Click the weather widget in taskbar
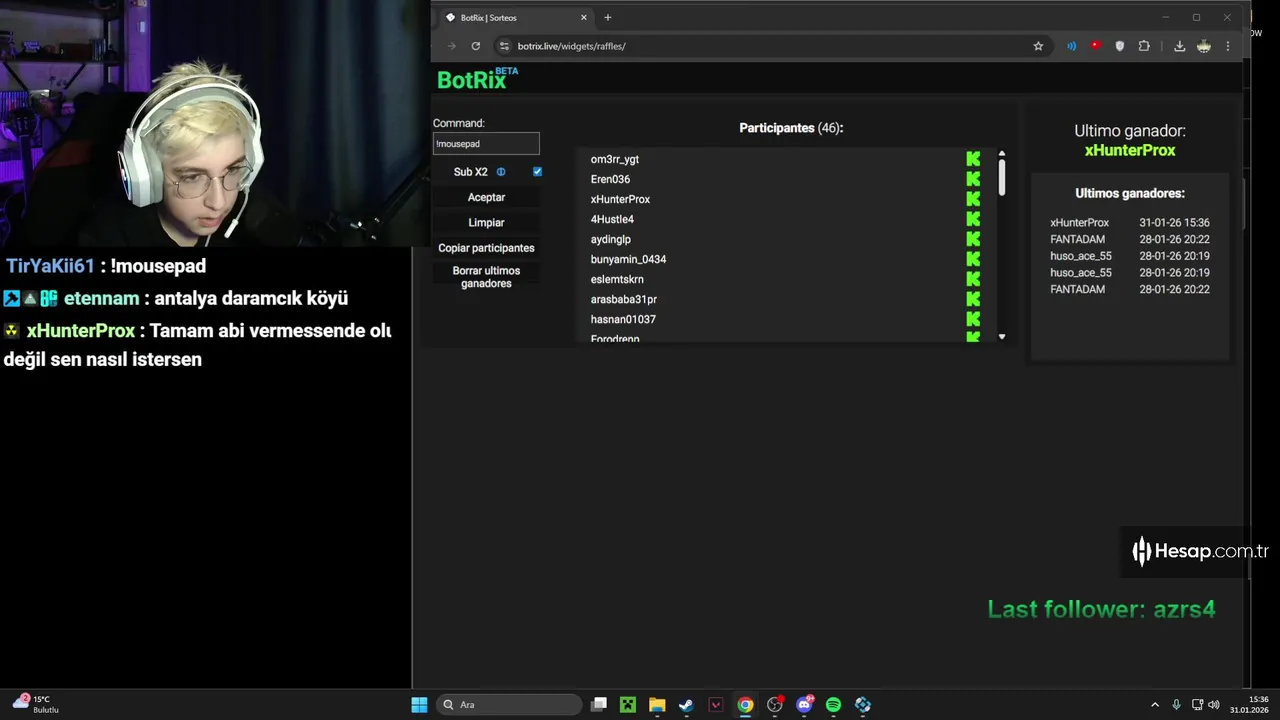Screen dimensions: 1280x720 [x=35, y=704]
